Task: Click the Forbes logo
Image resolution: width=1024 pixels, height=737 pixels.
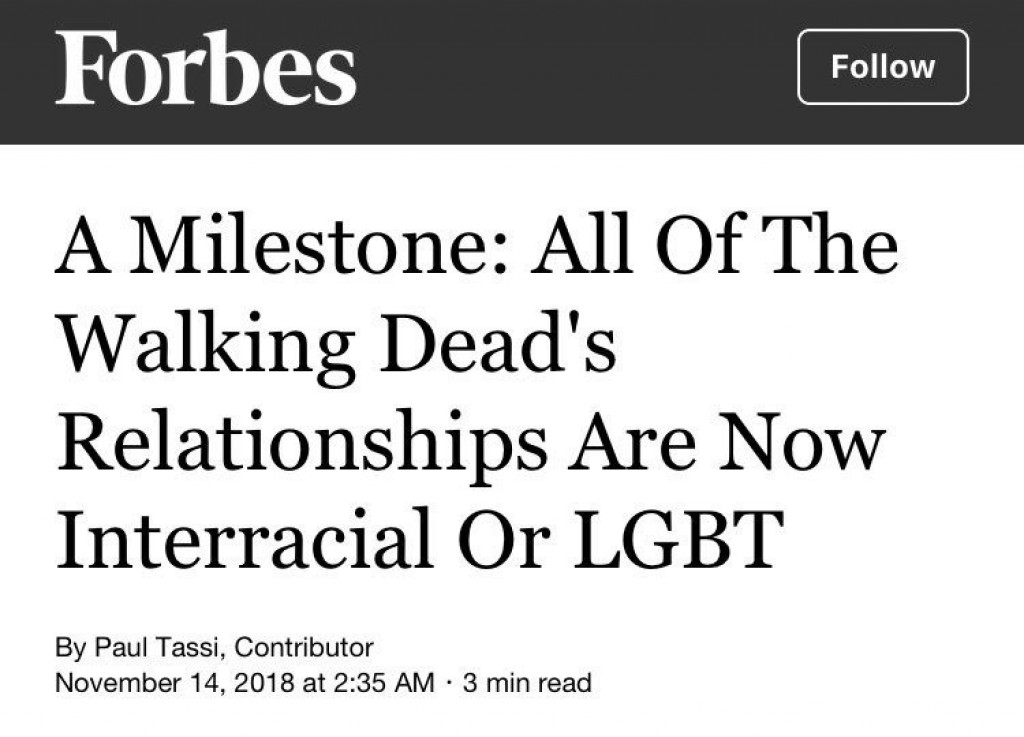Action: click(x=205, y=67)
